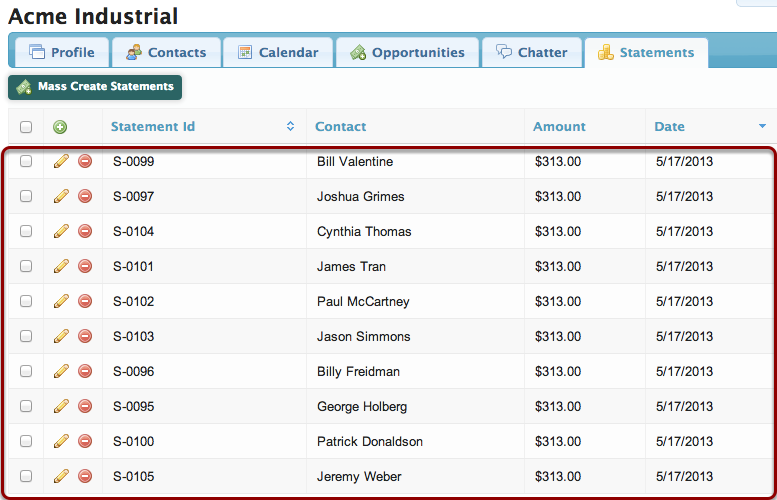The width and height of the screenshot is (777, 500).
Task: Check the select-all checkbox in table header
Action: coord(26,127)
